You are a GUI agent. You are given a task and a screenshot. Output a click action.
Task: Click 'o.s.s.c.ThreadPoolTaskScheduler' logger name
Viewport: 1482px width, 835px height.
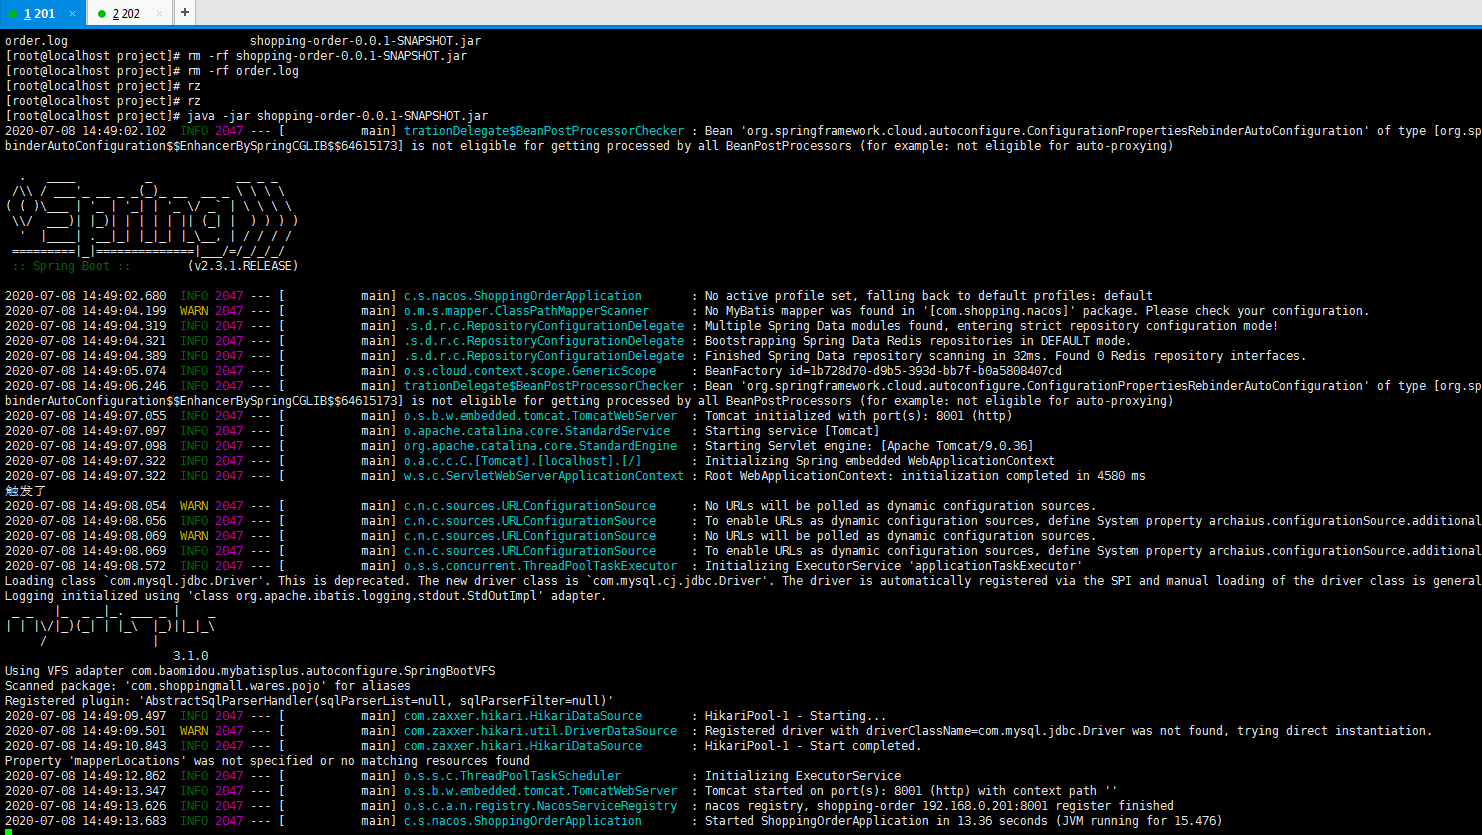click(x=513, y=776)
